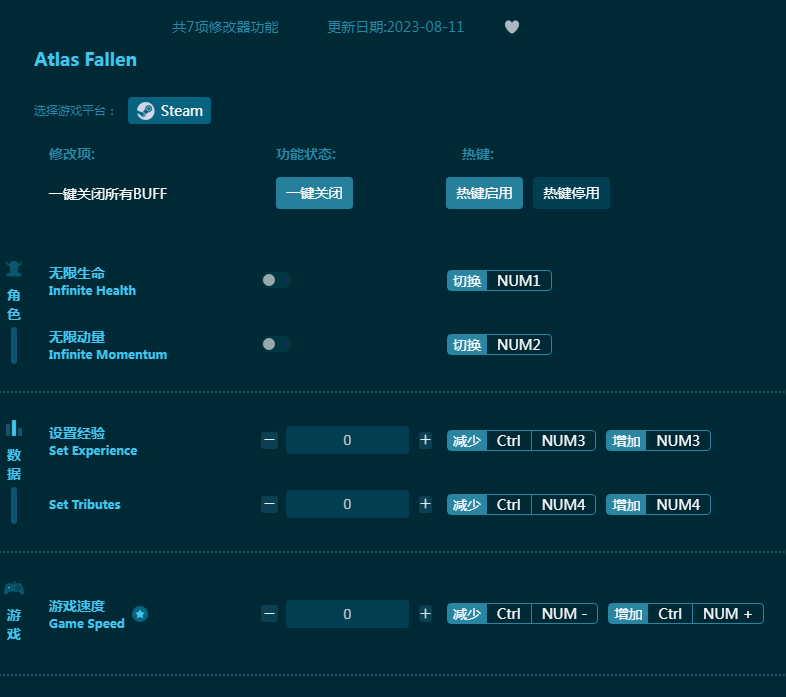Increase Set Tributes with plus button
Image resolution: width=786 pixels, height=697 pixels.
click(x=425, y=504)
